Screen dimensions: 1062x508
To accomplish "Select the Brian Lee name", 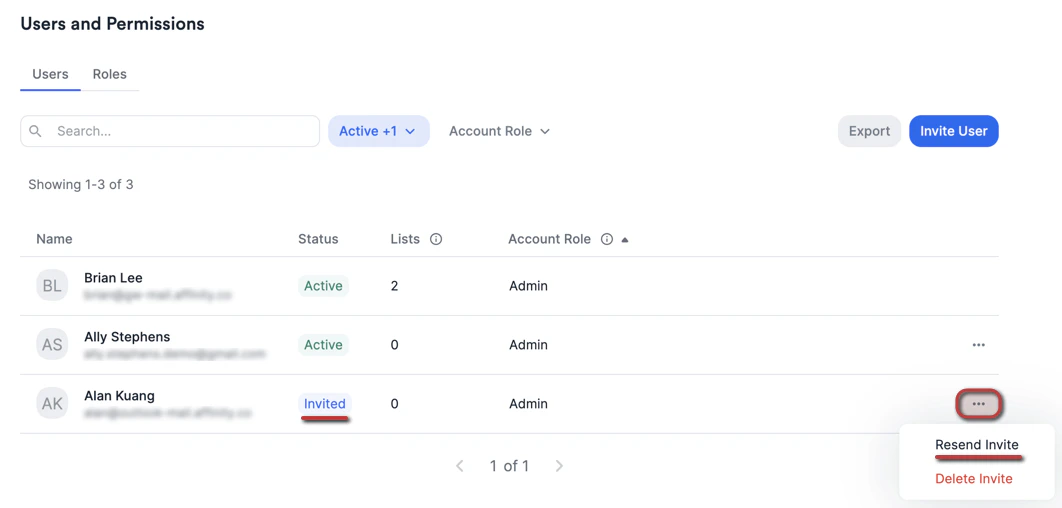I will (x=113, y=278).
